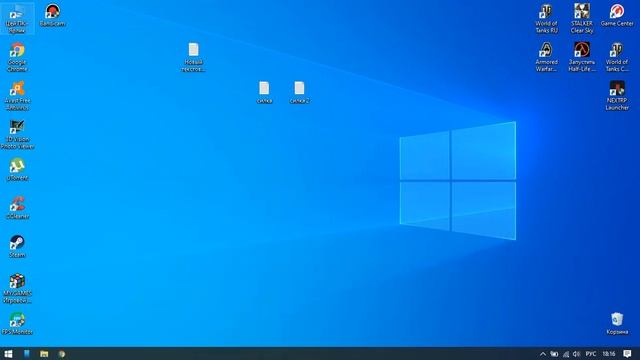Select the Armored Warfare shortcut
Image resolution: width=640 pixels, height=360 pixels.
(546, 57)
